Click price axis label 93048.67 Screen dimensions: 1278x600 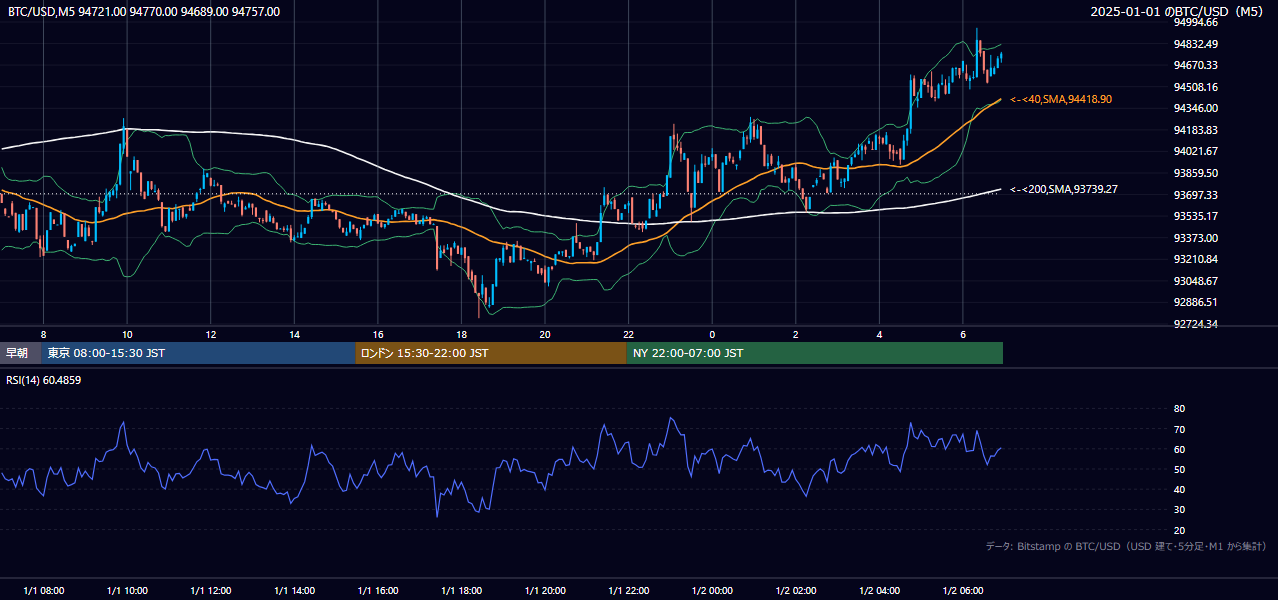[1196, 281]
